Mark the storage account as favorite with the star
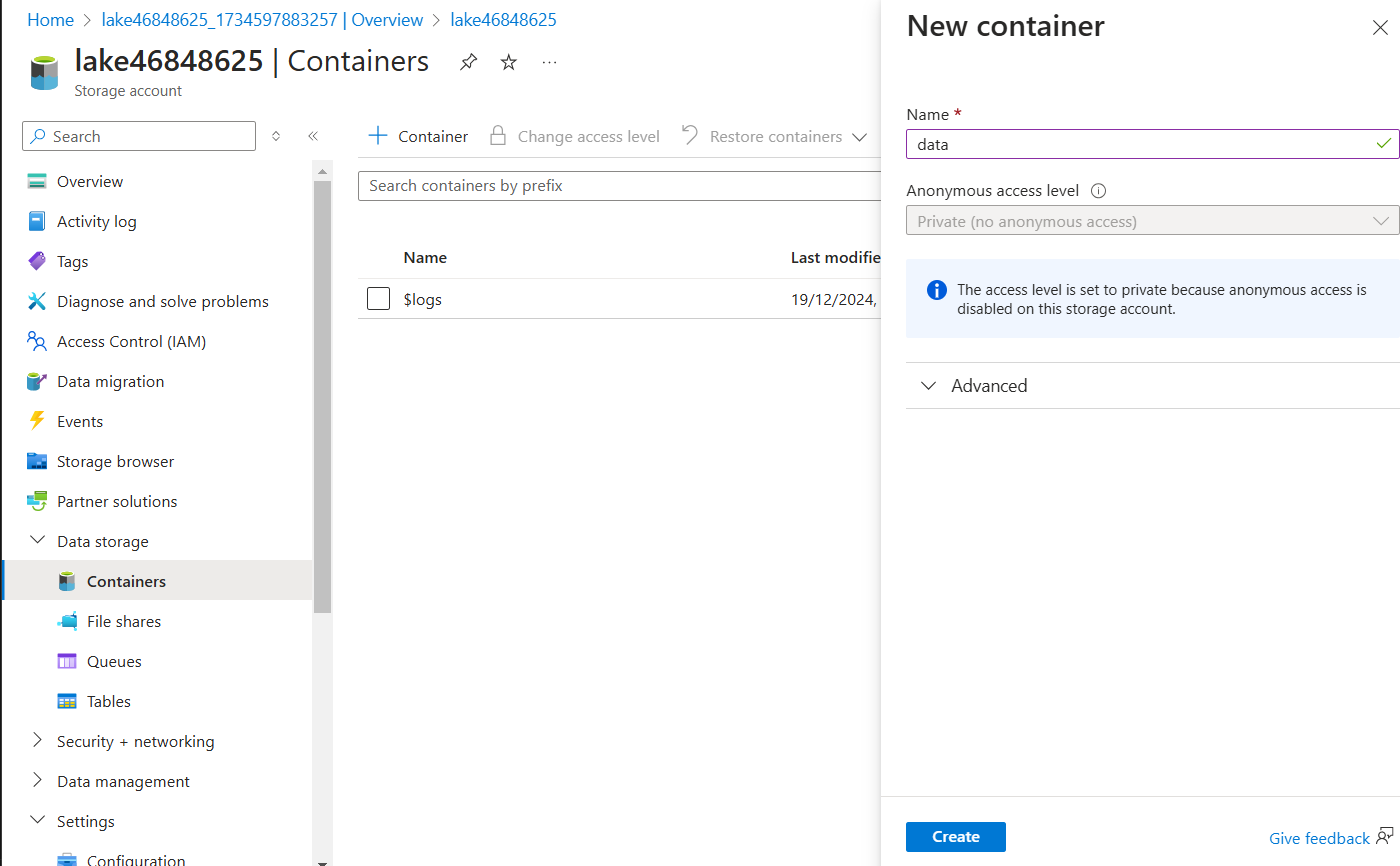 [509, 62]
